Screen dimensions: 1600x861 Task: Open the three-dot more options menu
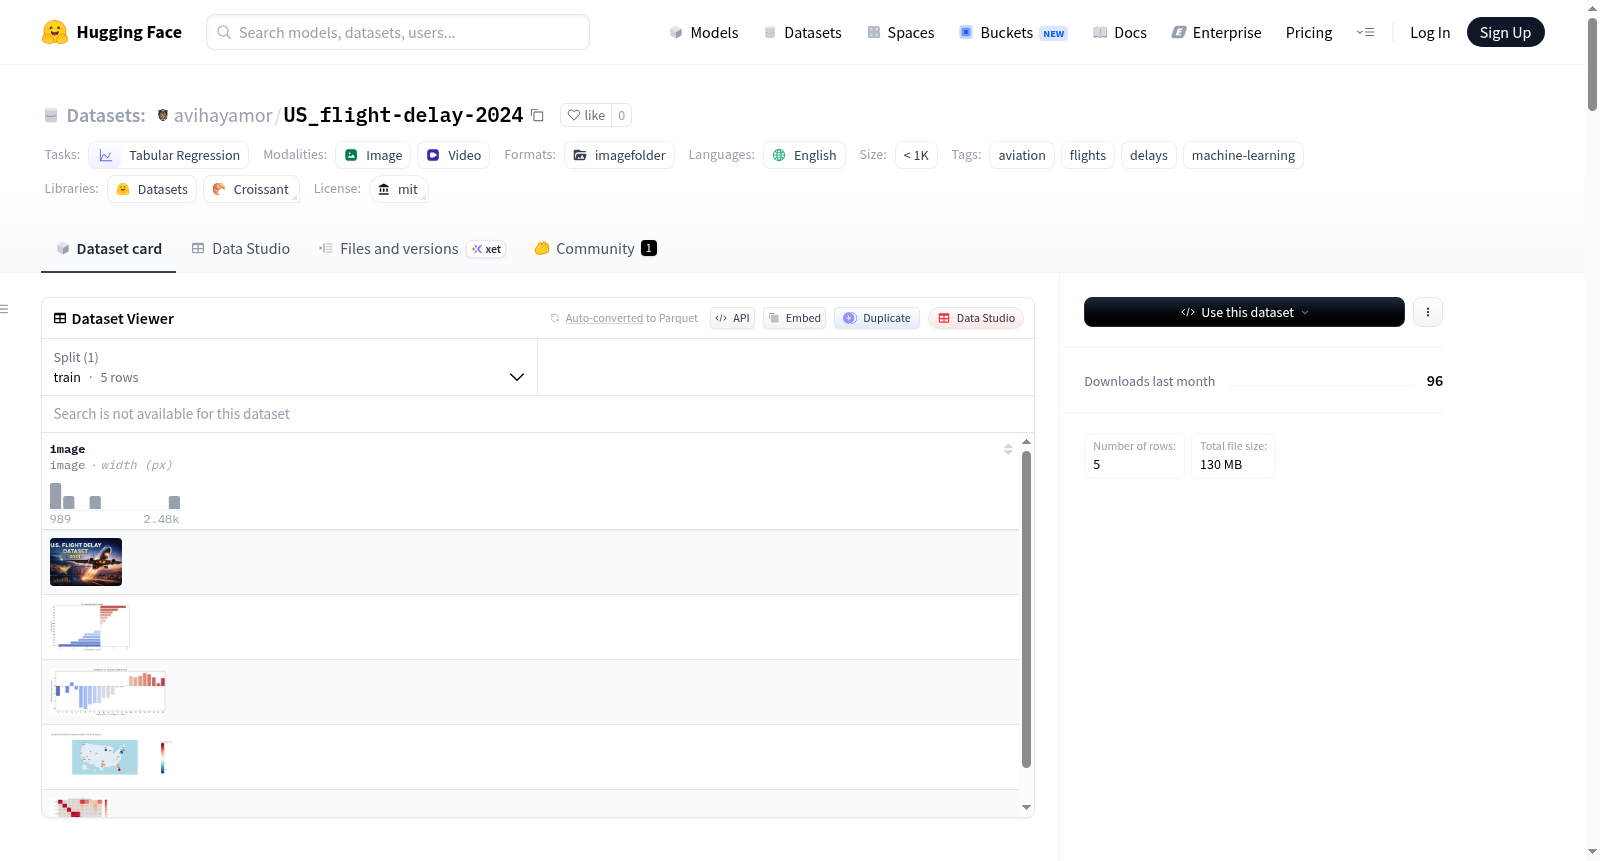(x=1428, y=312)
